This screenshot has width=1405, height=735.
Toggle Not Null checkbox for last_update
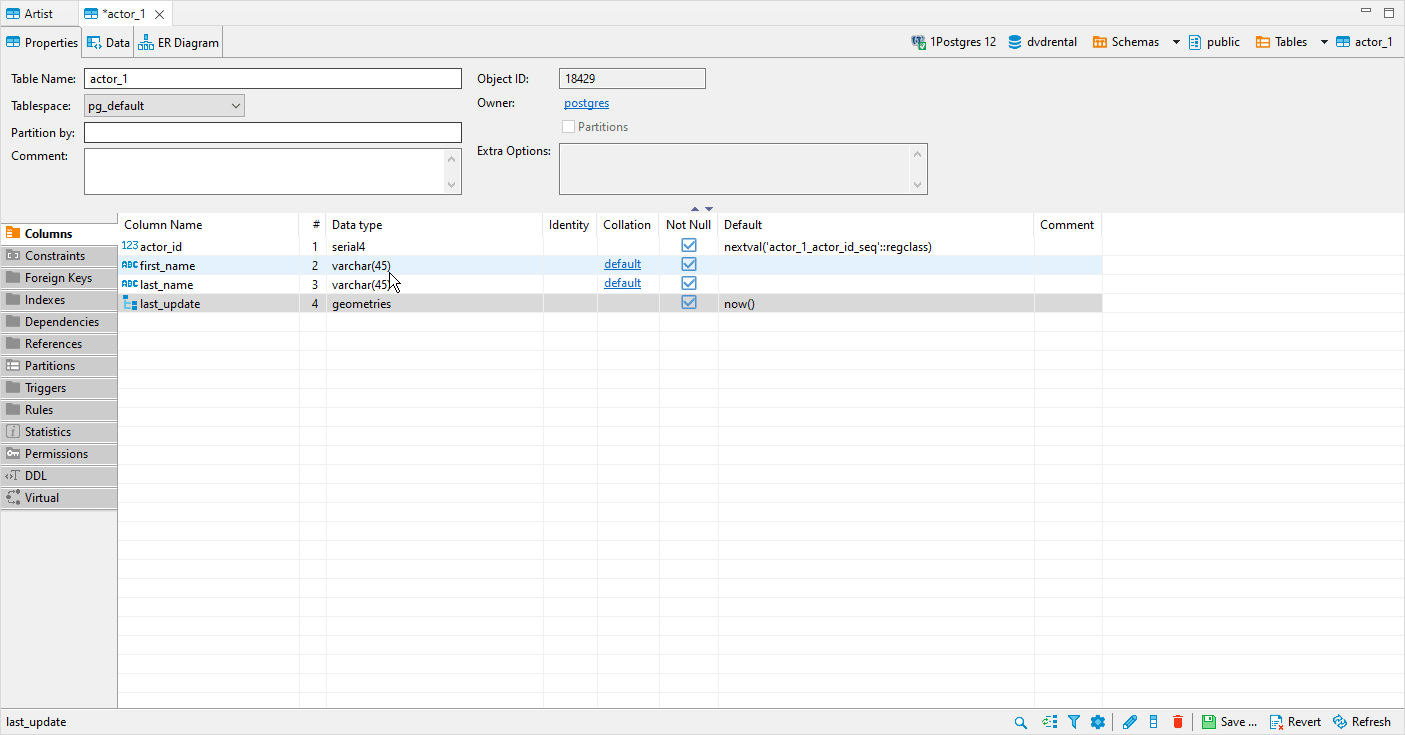tap(689, 302)
